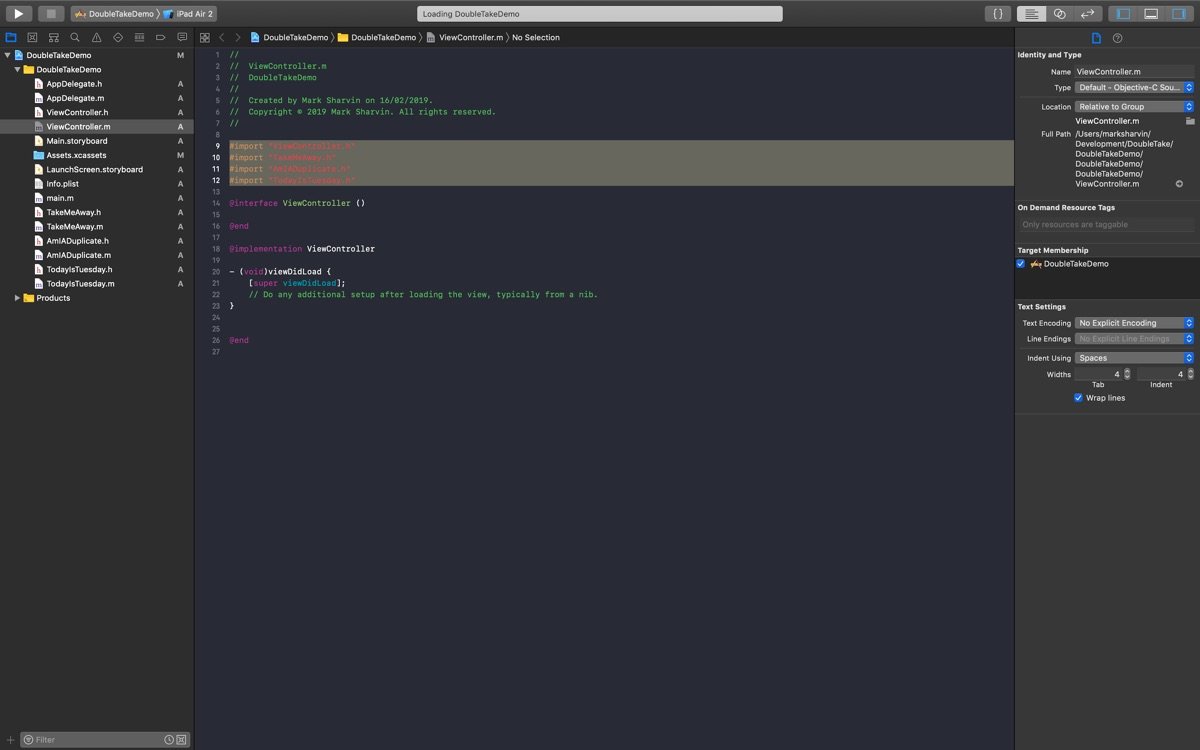Open the Indent Using dropdown
This screenshot has height=750, width=1200.
pos(1134,358)
